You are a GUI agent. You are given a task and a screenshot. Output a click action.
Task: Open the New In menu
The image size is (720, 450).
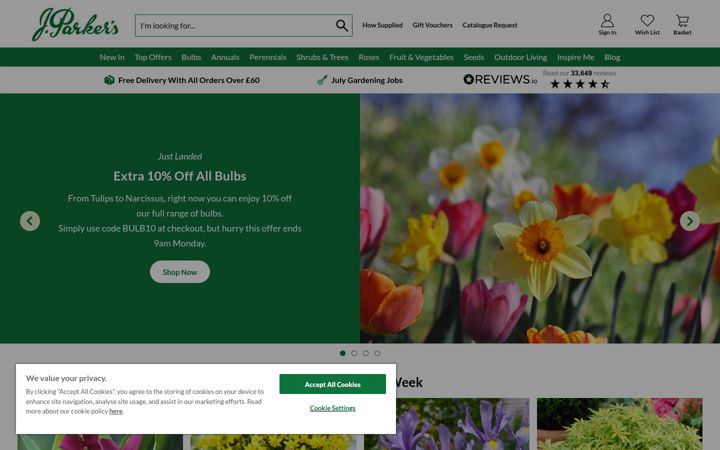tap(112, 57)
